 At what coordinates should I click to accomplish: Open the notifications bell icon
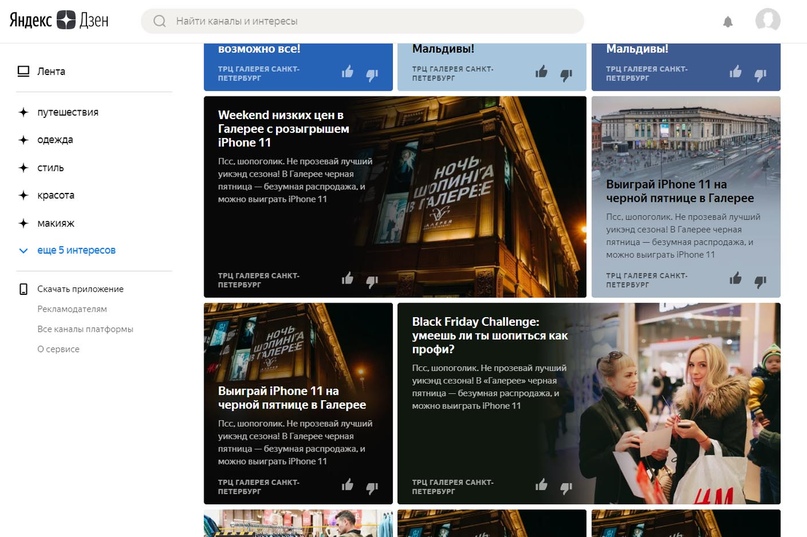tap(728, 22)
